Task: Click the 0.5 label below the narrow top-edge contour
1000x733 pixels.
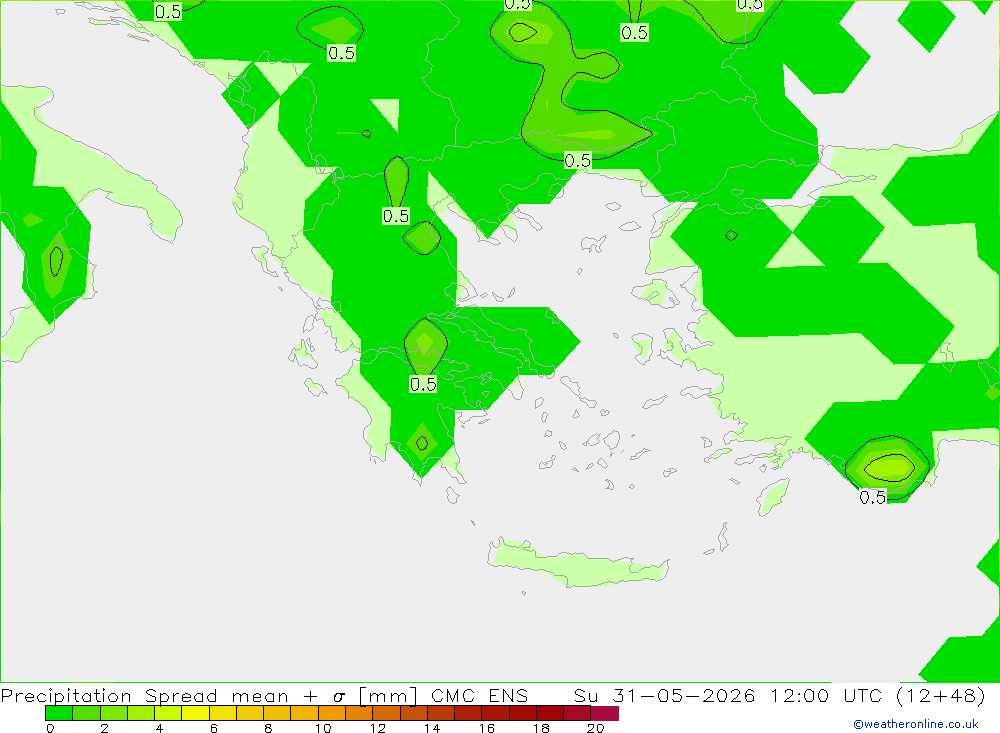Action: click(634, 33)
